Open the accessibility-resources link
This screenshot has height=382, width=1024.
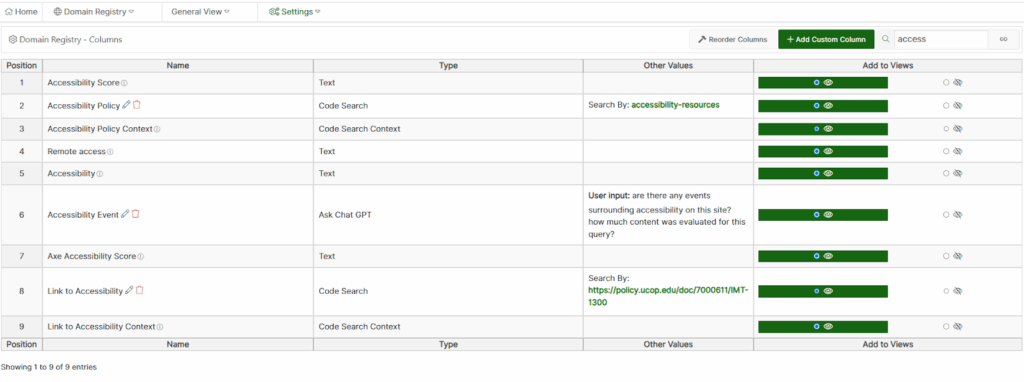coord(675,104)
